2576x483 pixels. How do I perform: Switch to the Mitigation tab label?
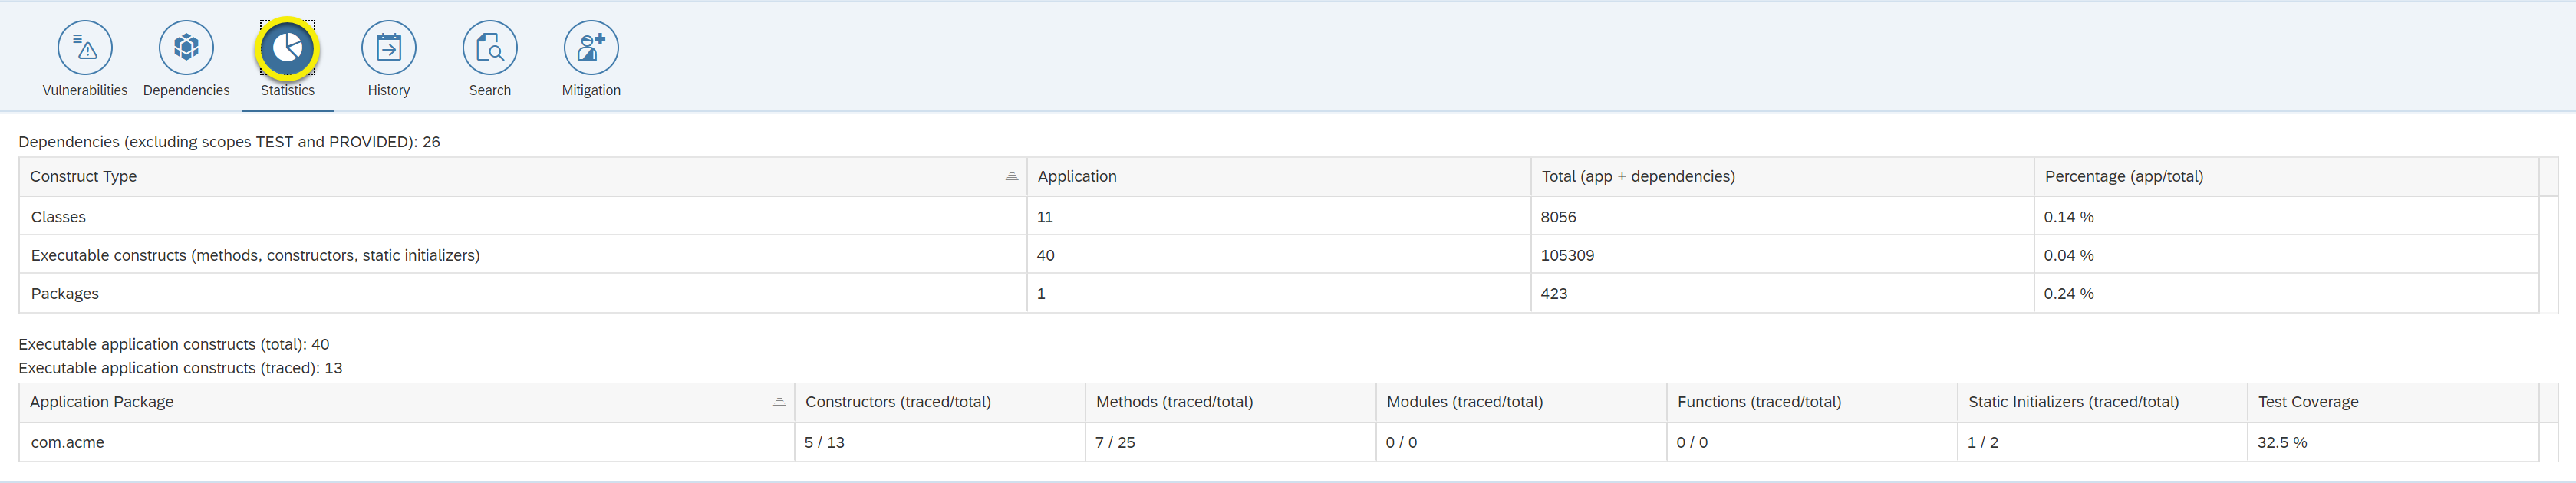click(591, 91)
